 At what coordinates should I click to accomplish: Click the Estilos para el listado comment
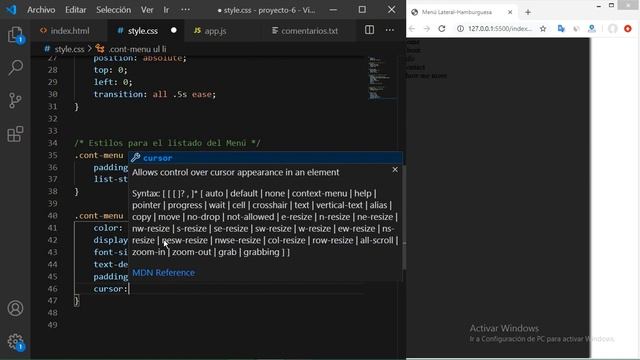[167, 143]
